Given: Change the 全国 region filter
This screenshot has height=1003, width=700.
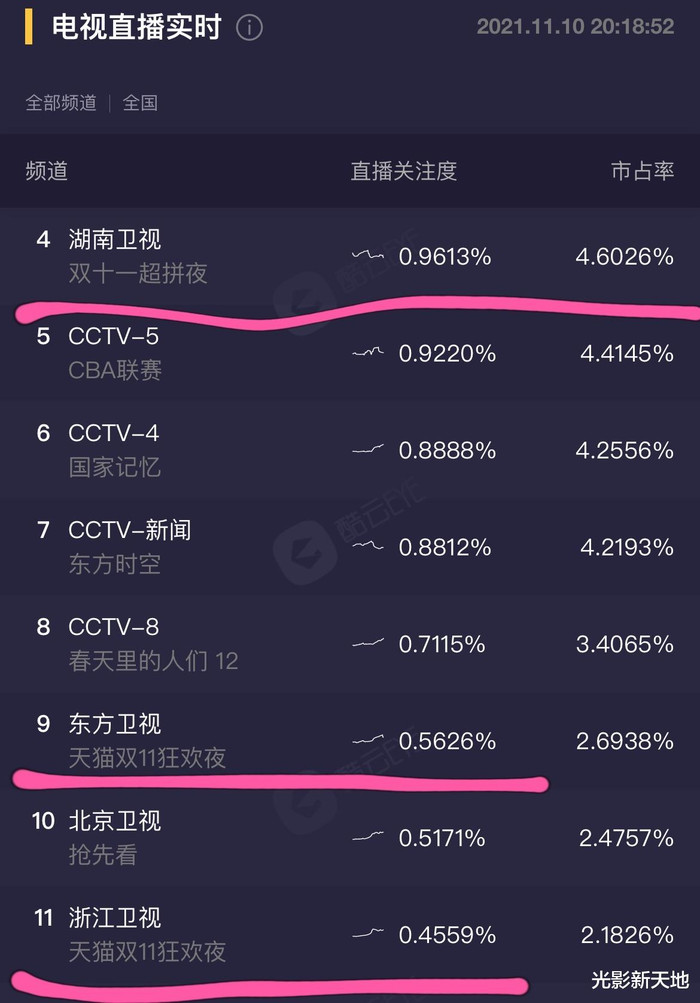Looking at the screenshot, I should coord(140,103).
